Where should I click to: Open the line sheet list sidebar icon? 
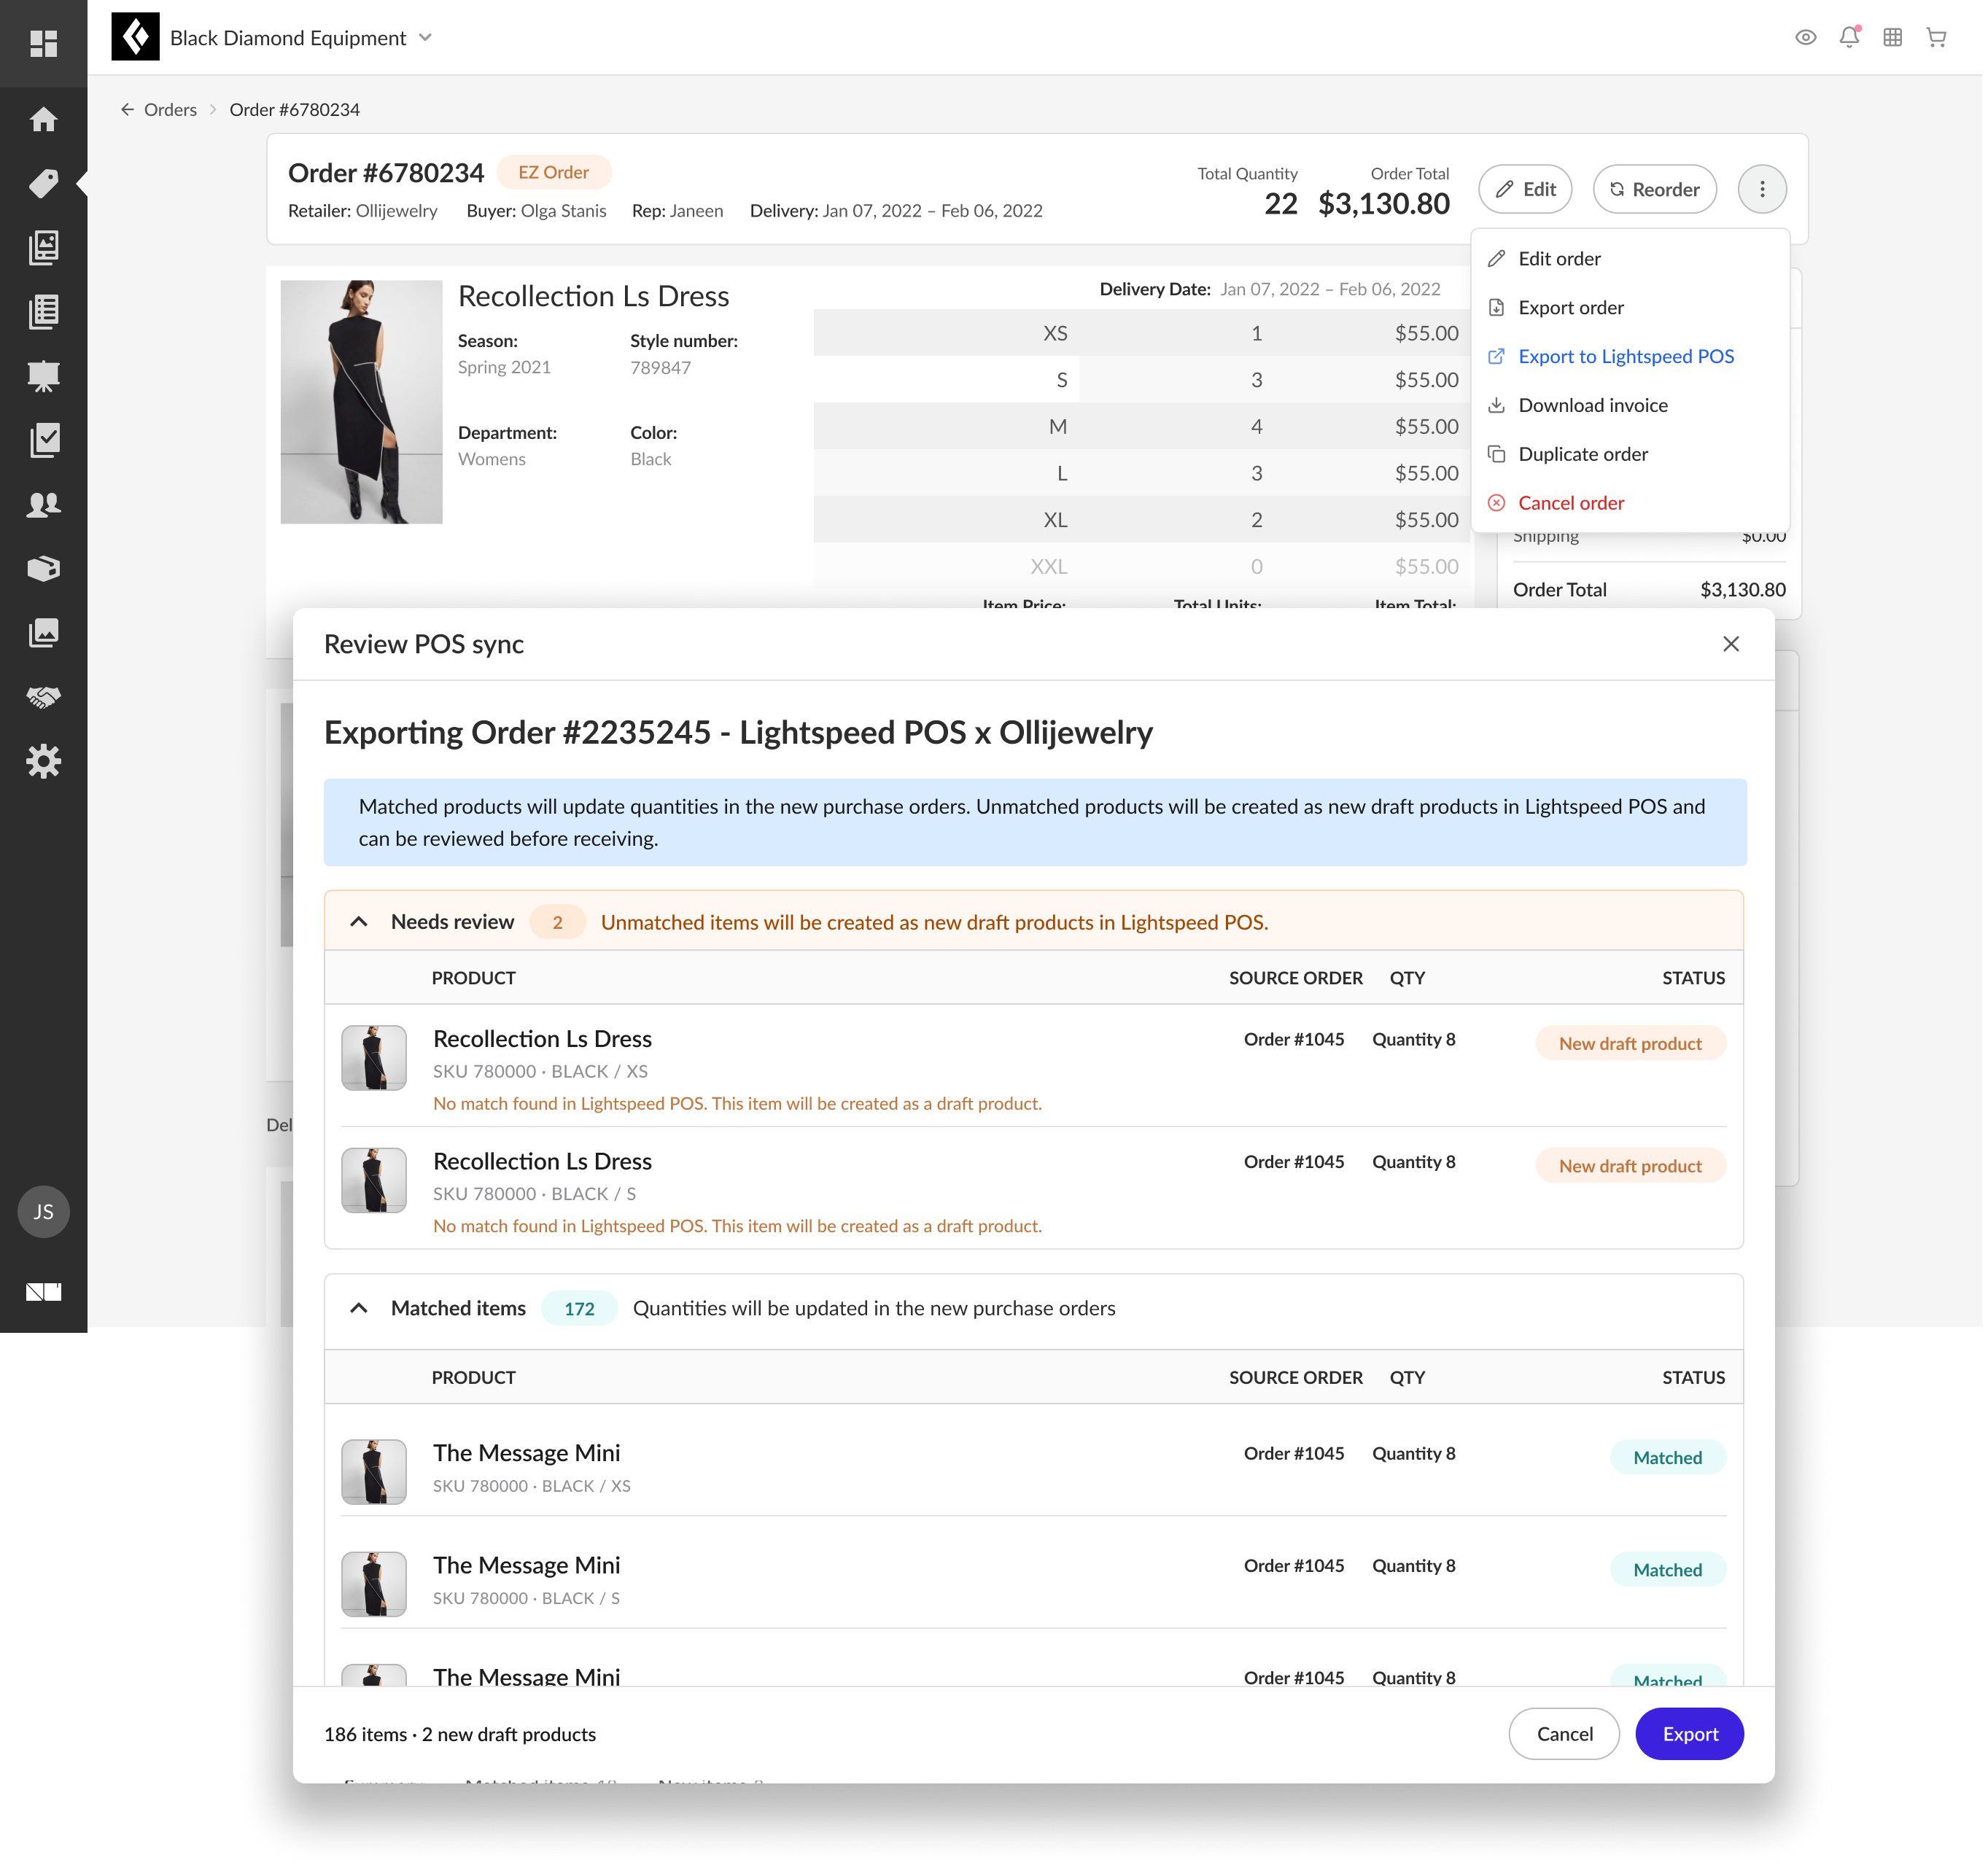click(43, 312)
